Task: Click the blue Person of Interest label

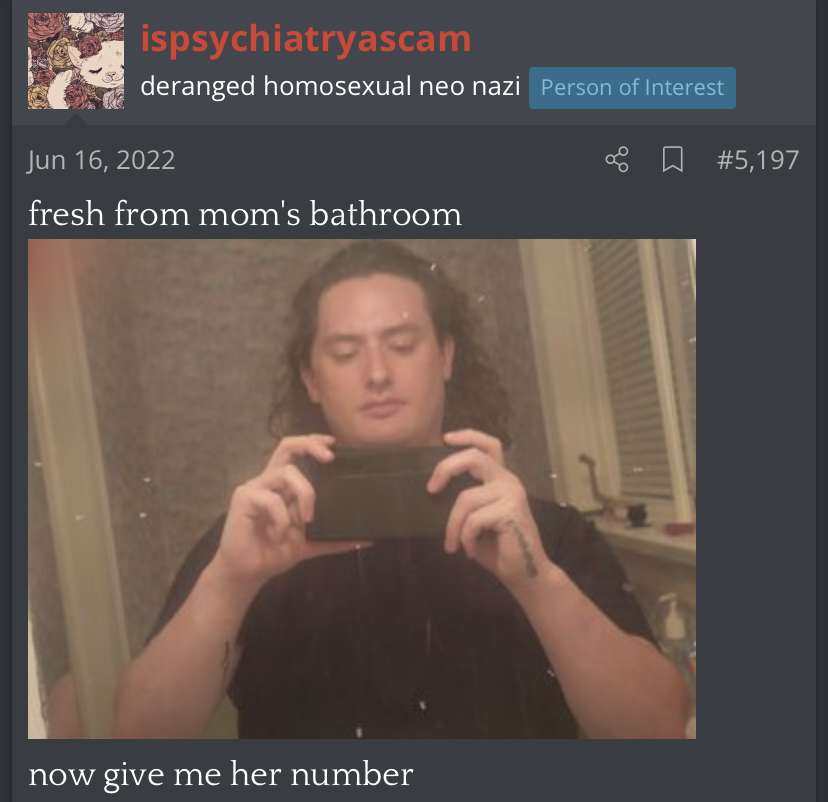Action: point(632,88)
